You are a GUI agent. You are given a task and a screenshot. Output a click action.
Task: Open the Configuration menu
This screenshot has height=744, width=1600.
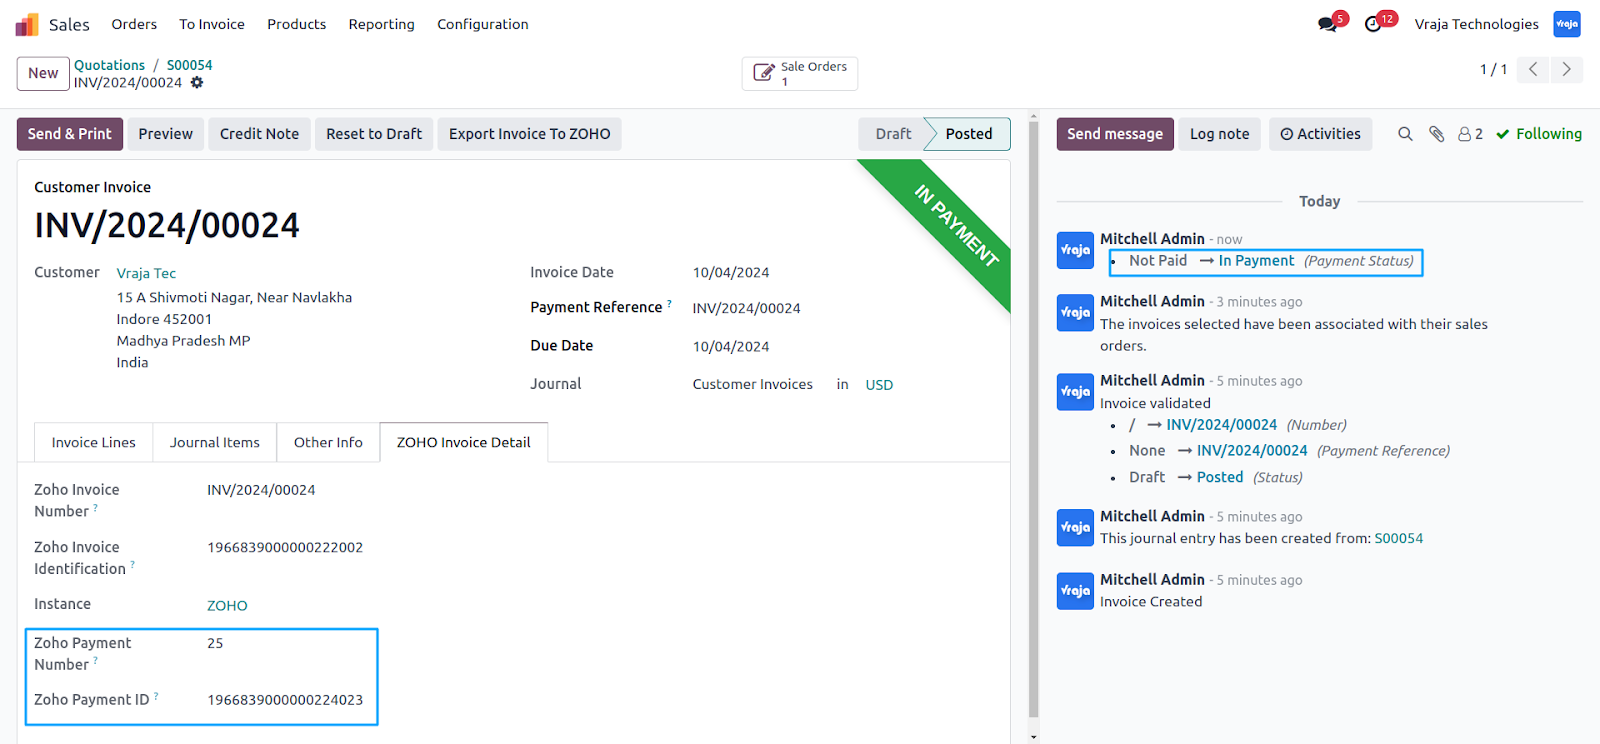click(482, 24)
